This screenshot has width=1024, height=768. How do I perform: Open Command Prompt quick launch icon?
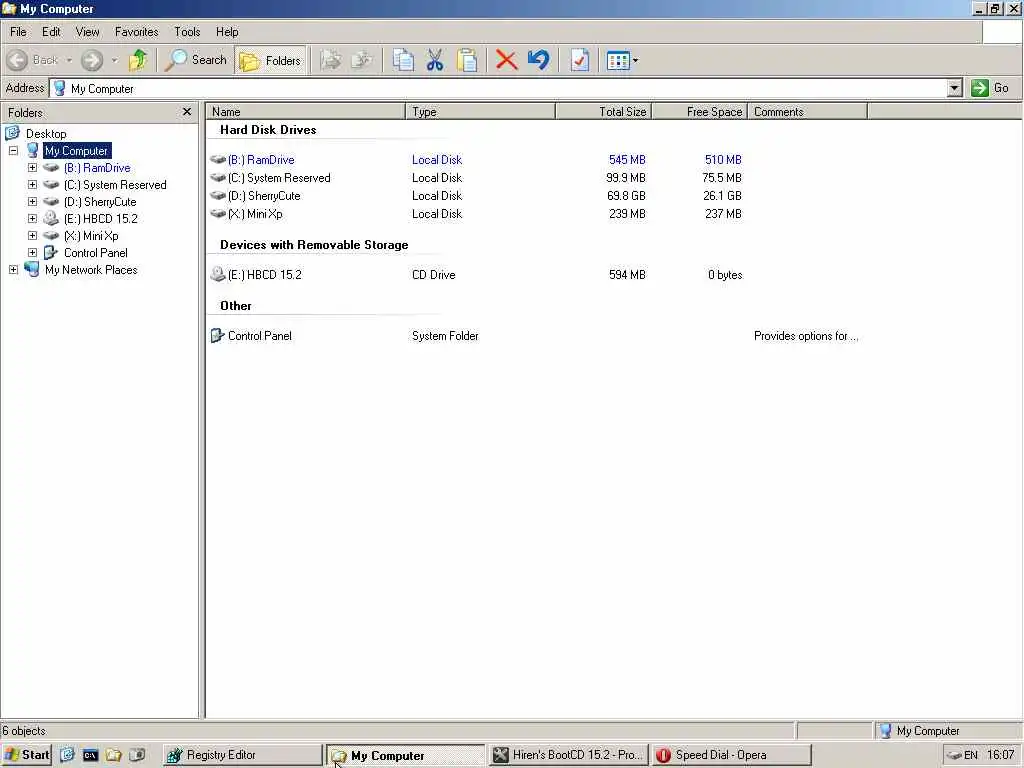90,755
